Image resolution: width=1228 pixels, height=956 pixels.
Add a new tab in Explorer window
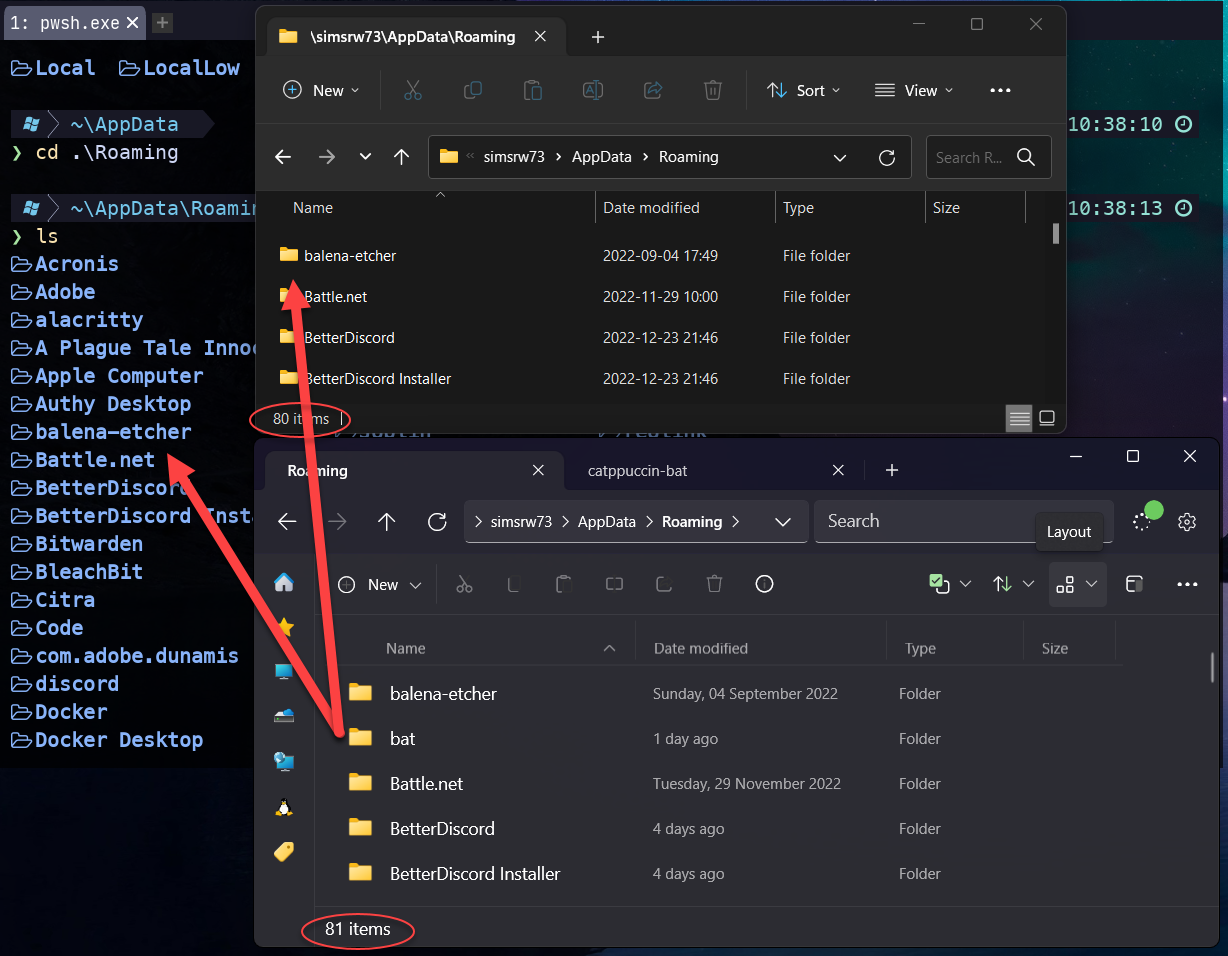tap(597, 37)
